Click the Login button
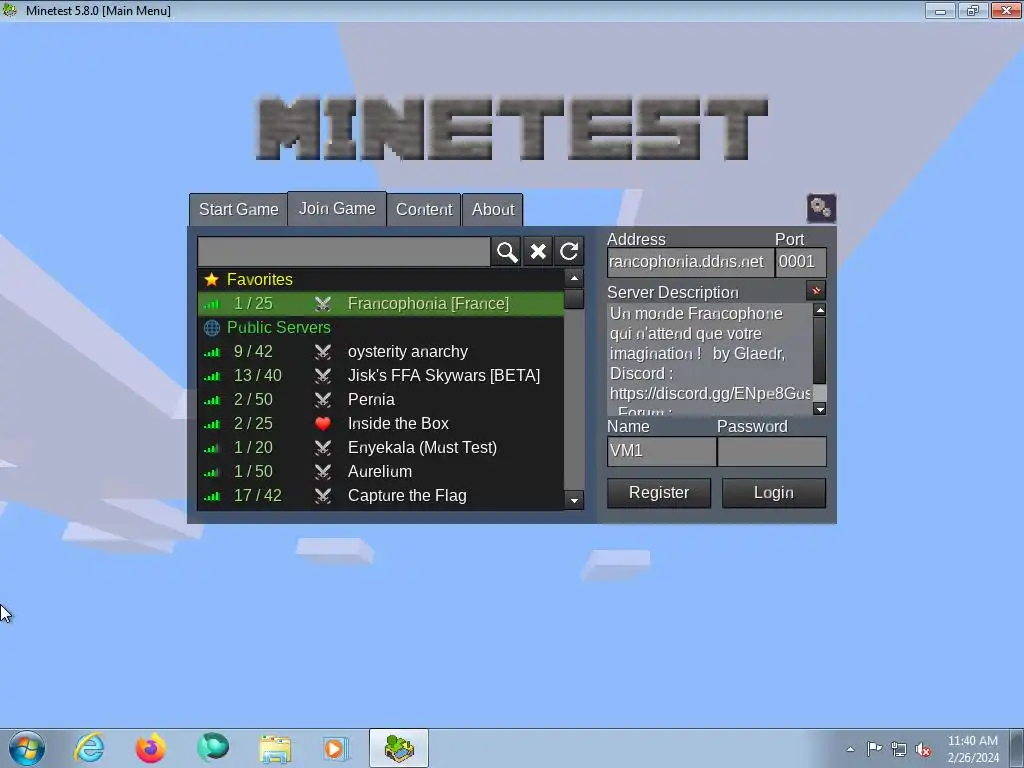 click(x=774, y=493)
